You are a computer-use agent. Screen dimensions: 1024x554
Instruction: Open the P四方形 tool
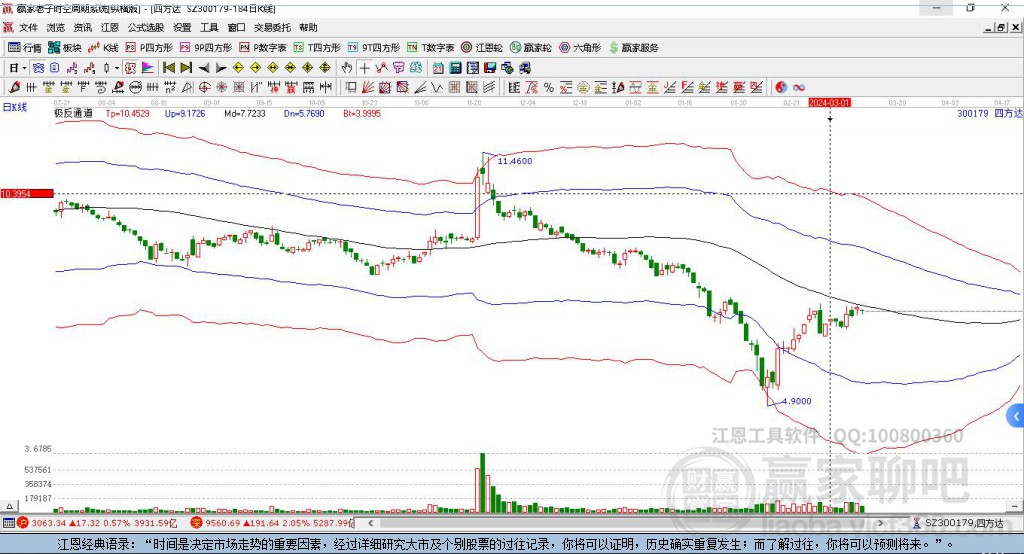pyautogui.click(x=149, y=48)
